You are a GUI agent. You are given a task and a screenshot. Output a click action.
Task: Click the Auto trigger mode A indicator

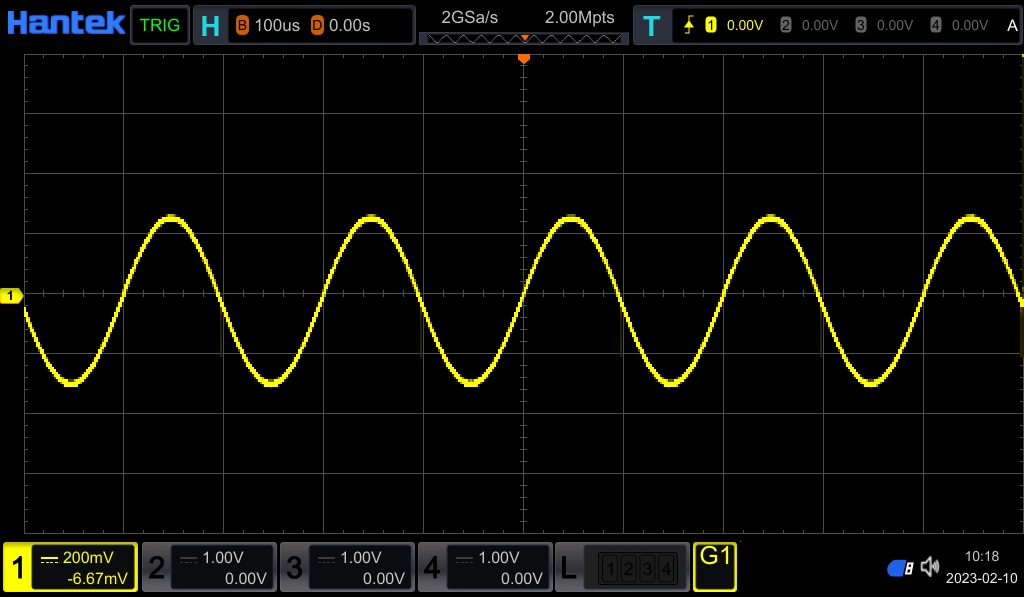(1012, 24)
